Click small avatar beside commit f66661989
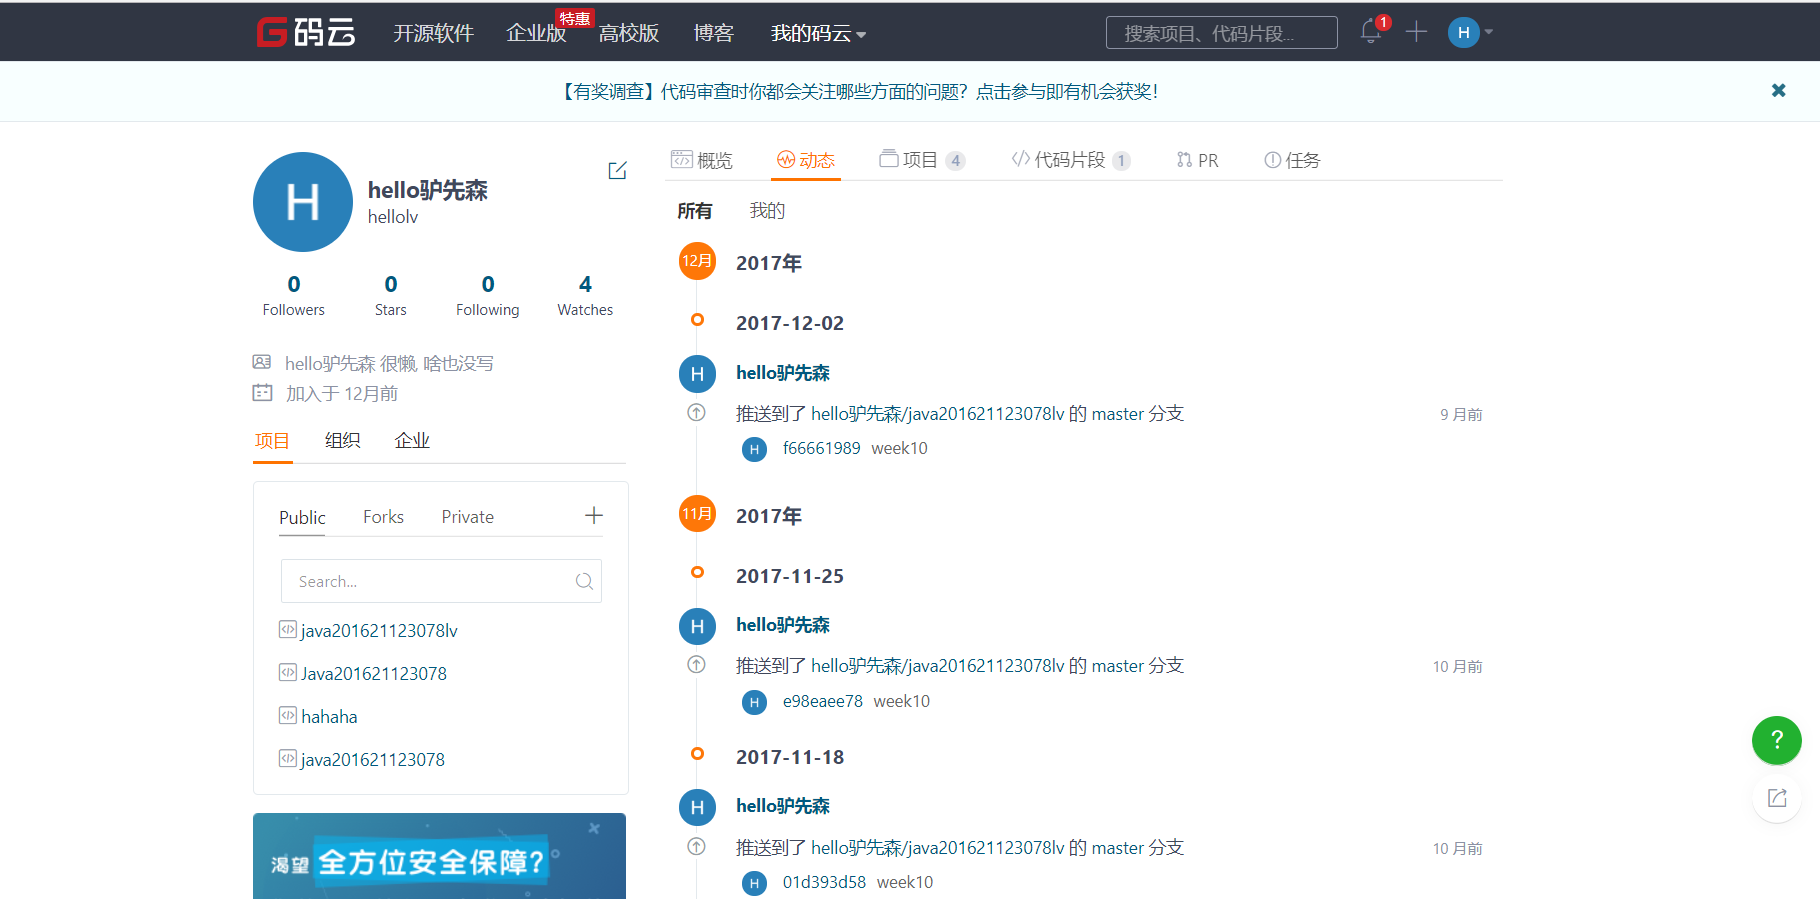This screenshot has width=1820, height=899. click(x=754, y=449)
